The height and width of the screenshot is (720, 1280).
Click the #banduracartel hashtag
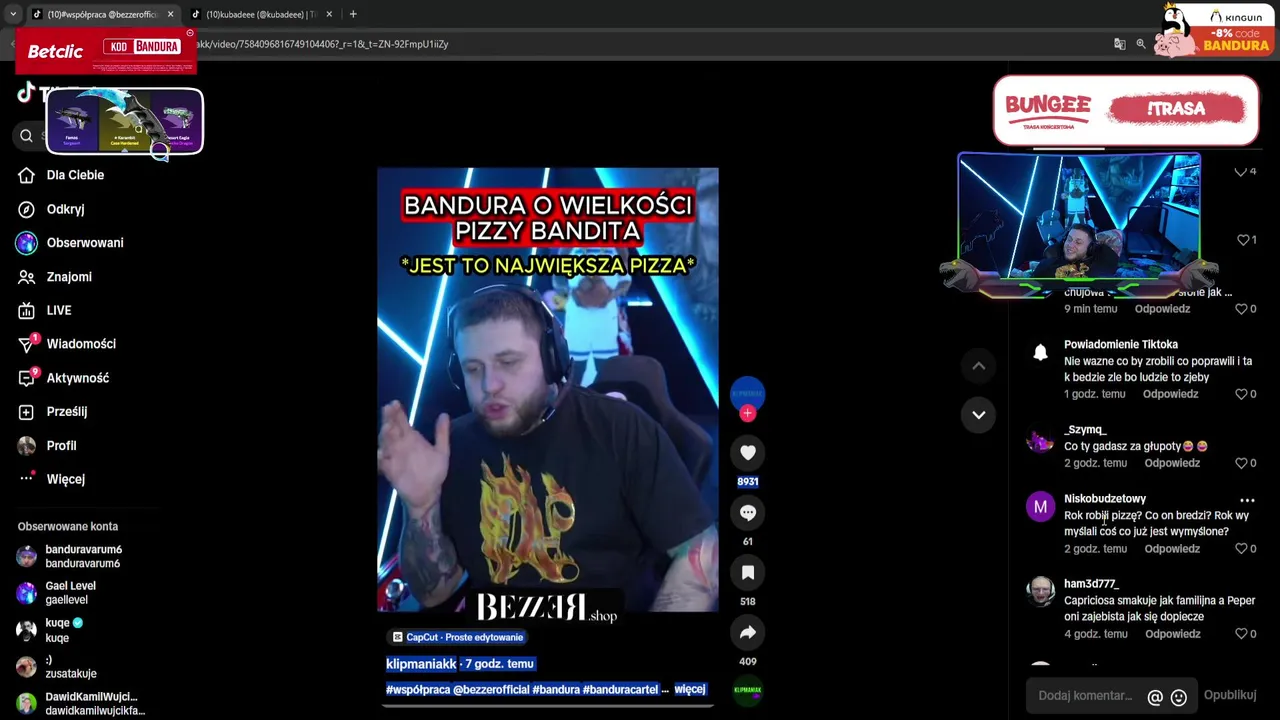coord(620,689)
